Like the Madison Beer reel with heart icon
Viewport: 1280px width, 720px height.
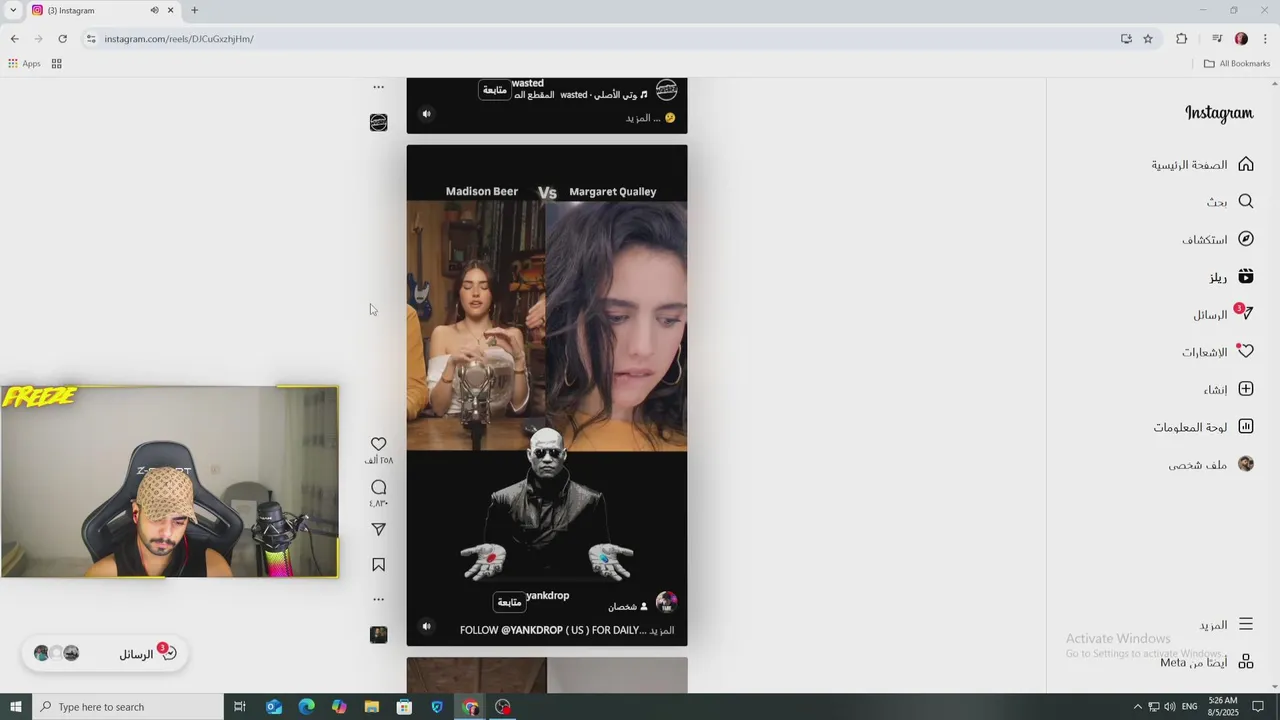tap(378, 444)
